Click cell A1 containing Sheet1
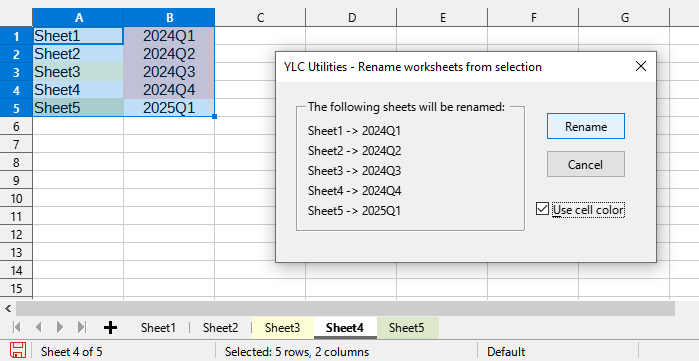Screen dimensions: 699x361 (78, 36)
